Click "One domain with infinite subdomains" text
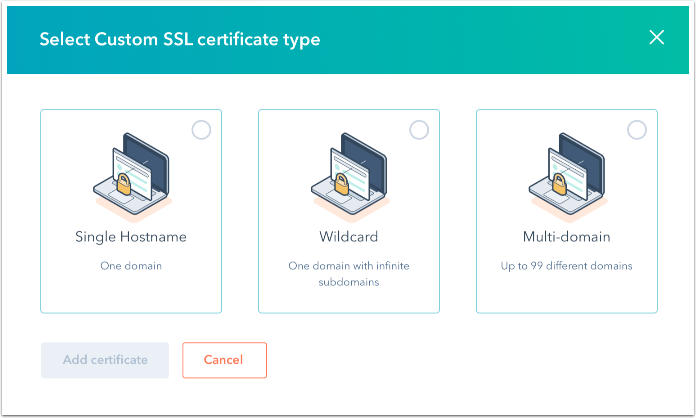696x418 pixels. 349,273
